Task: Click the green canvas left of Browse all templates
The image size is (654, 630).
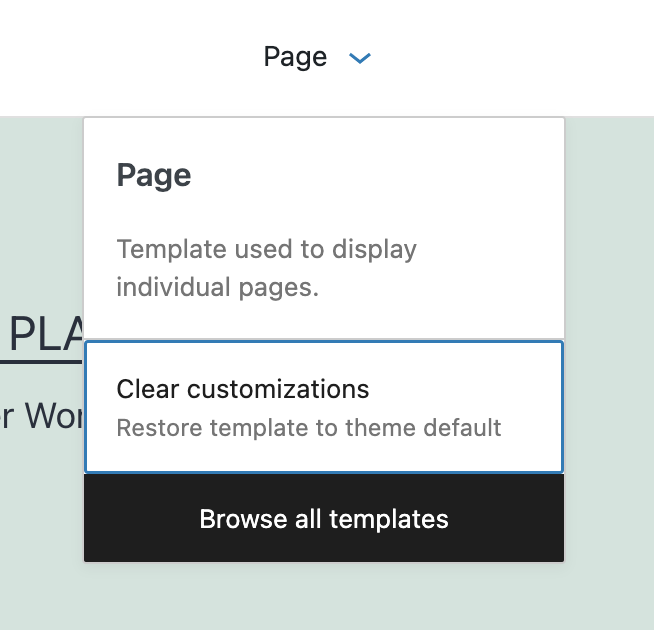Action: 40,519
